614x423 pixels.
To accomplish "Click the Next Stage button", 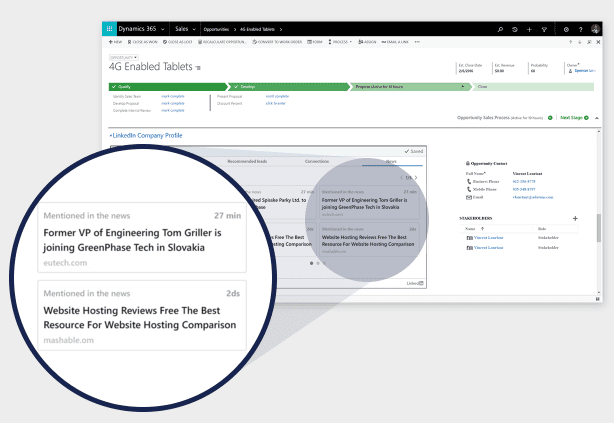I will (x=574, y=118).
